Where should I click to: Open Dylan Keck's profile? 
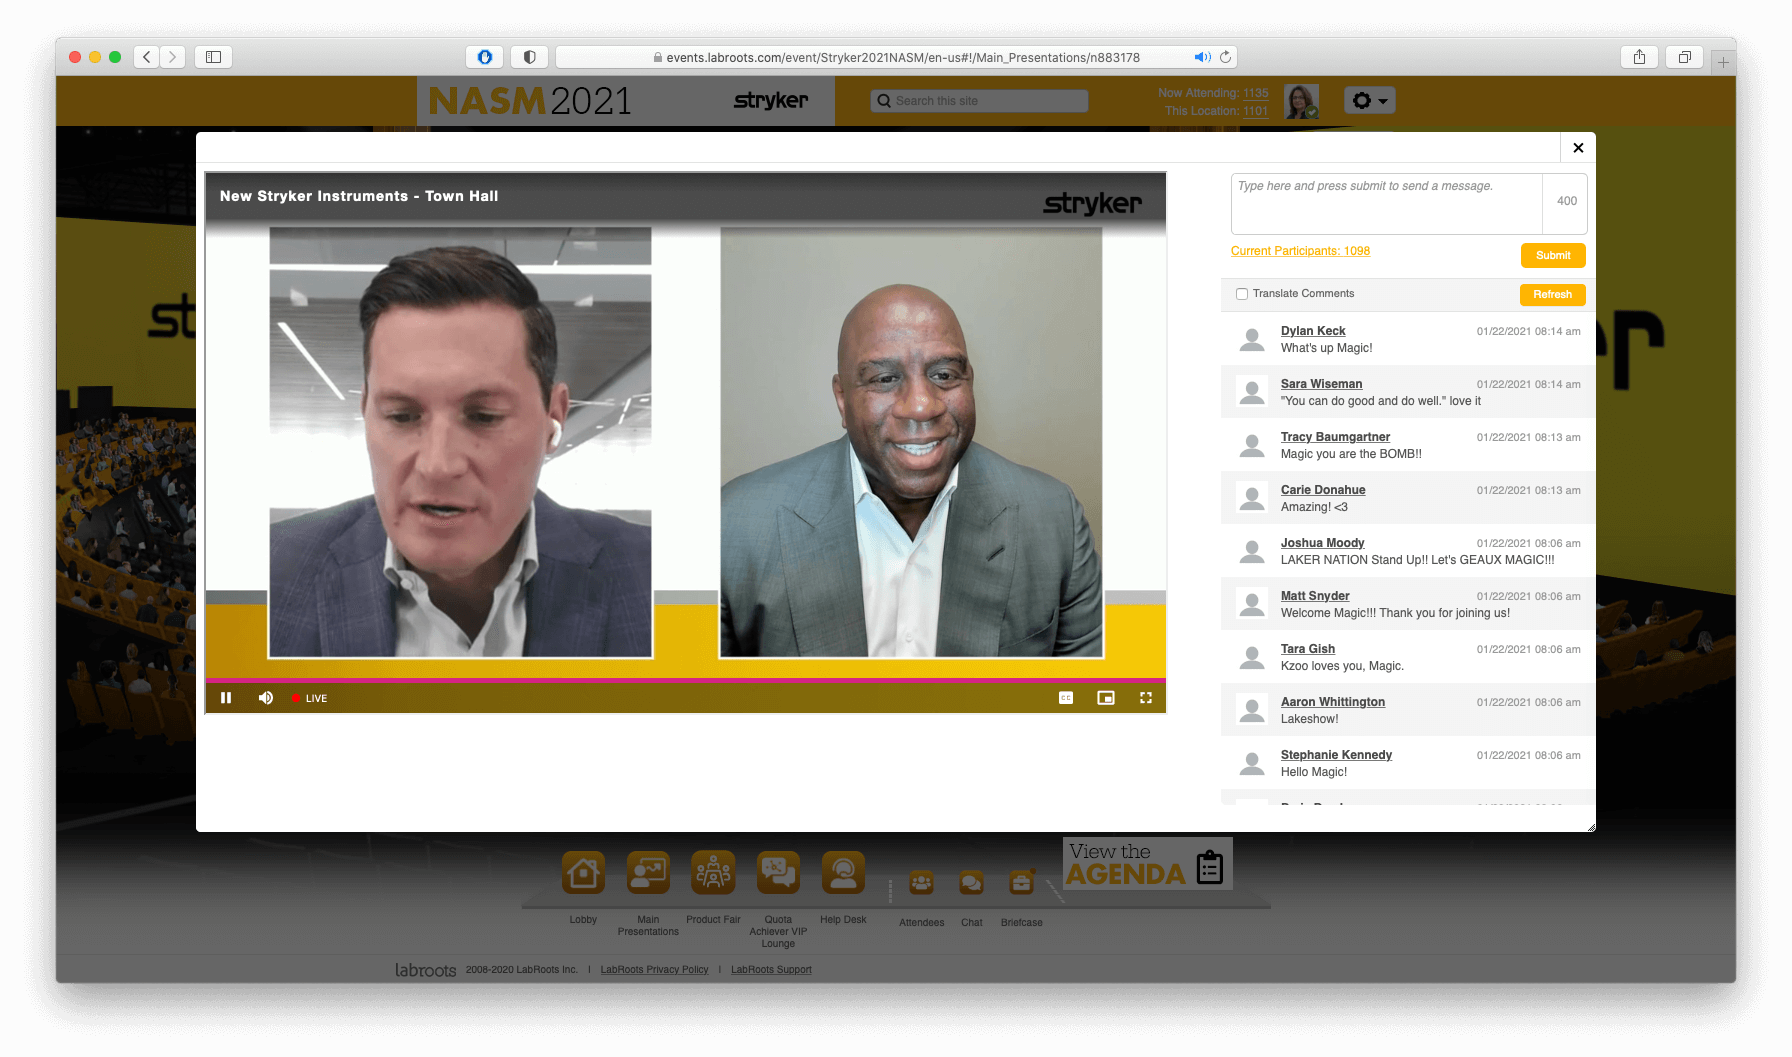1313,331
